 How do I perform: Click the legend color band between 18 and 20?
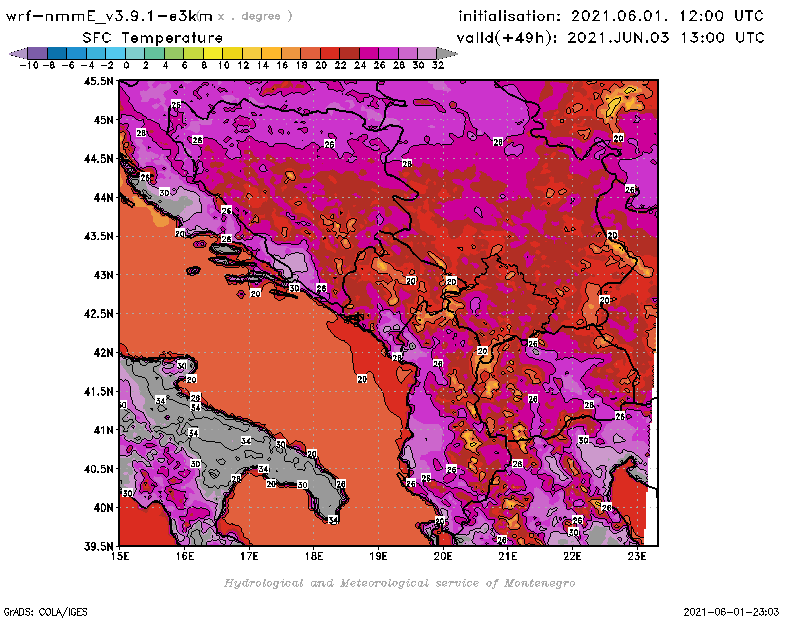[311, 53]
